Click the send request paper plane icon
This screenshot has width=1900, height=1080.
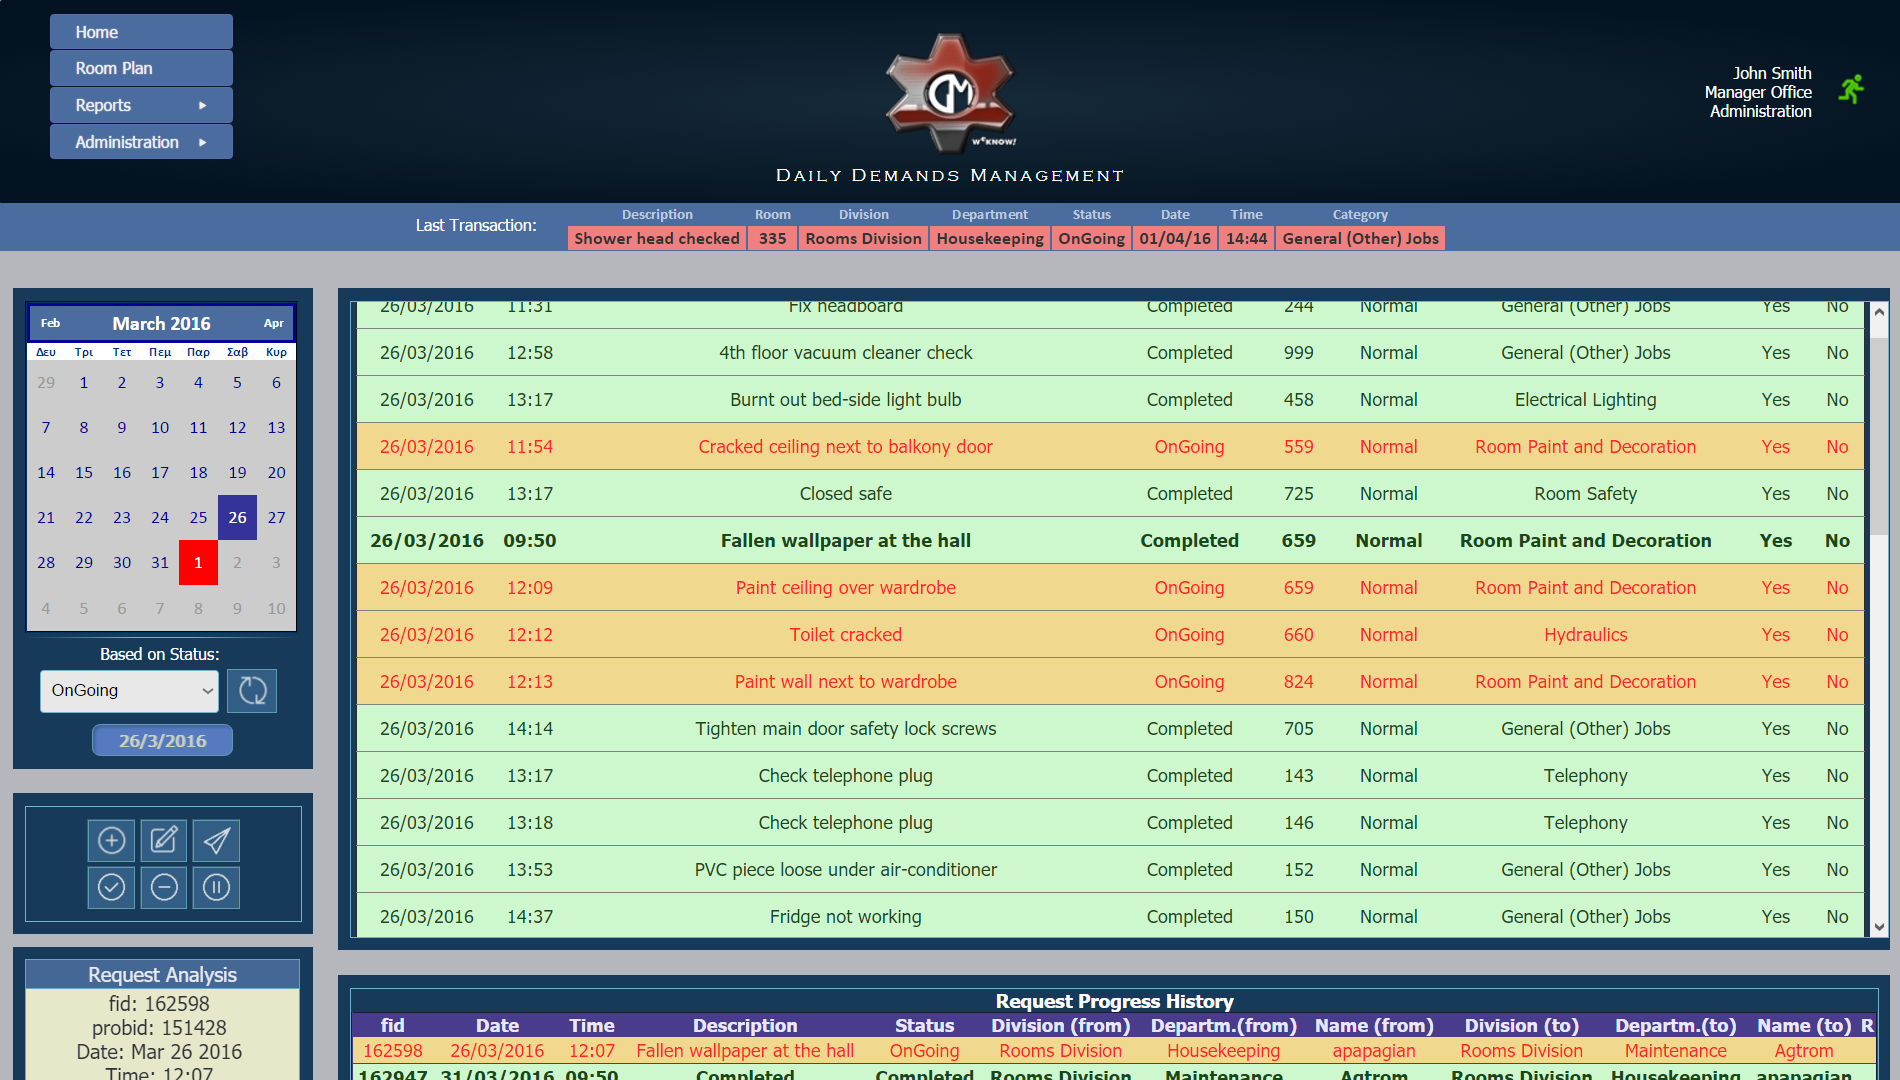(216, 840)
